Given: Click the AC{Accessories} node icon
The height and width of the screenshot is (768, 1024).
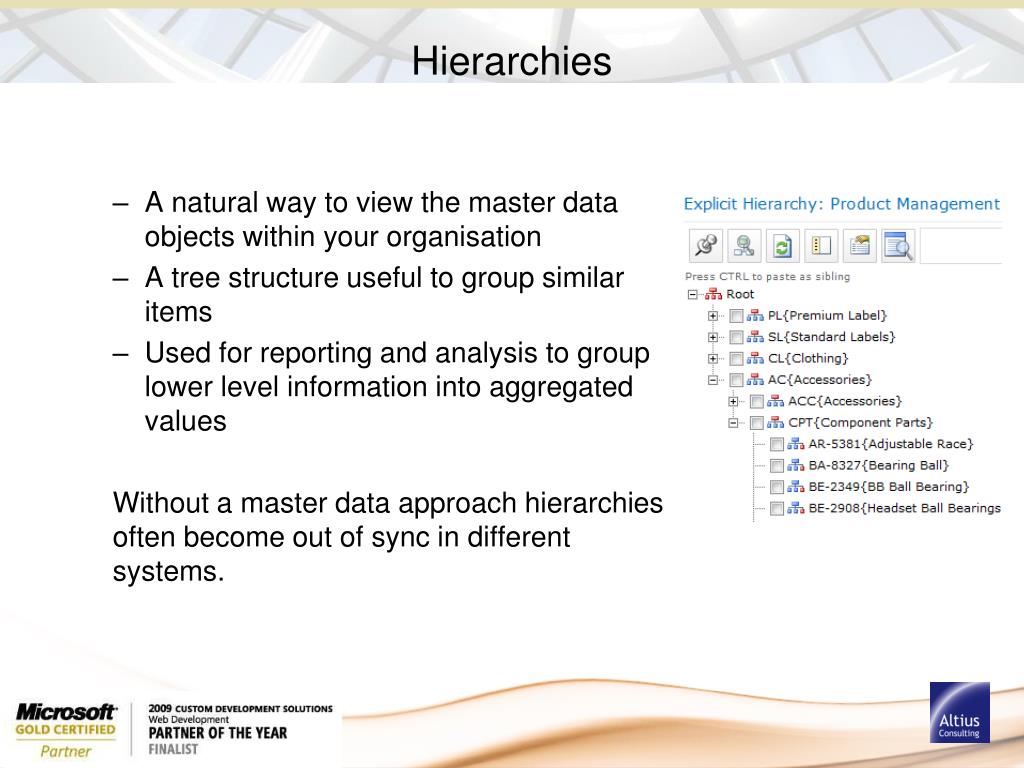Looking at the screenshot, I should click(755, 380).
